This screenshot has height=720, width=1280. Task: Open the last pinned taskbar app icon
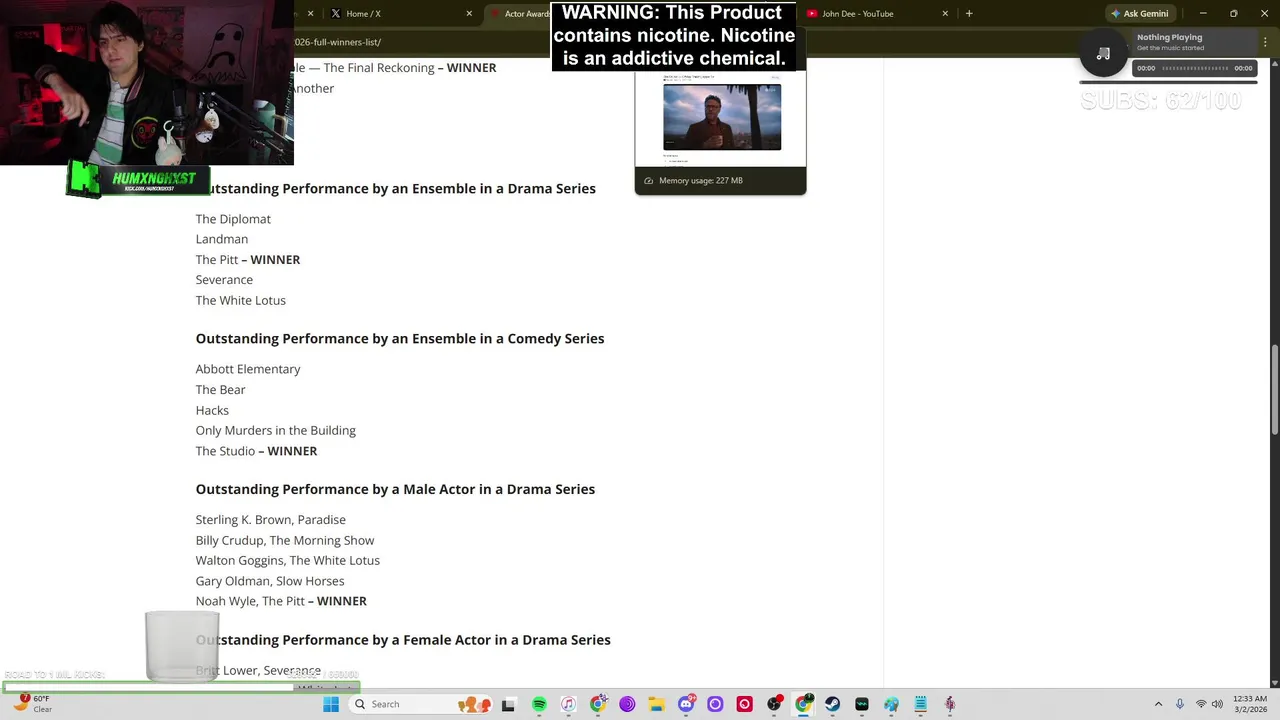pyautogui.click(x=950, y=704)
